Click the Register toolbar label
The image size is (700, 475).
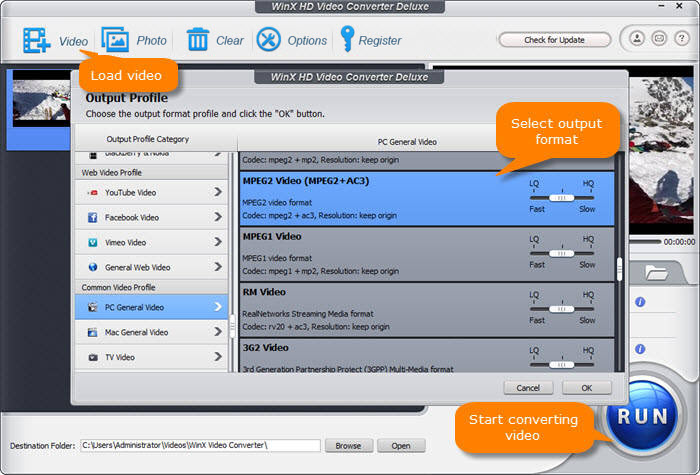click(380, 41)
